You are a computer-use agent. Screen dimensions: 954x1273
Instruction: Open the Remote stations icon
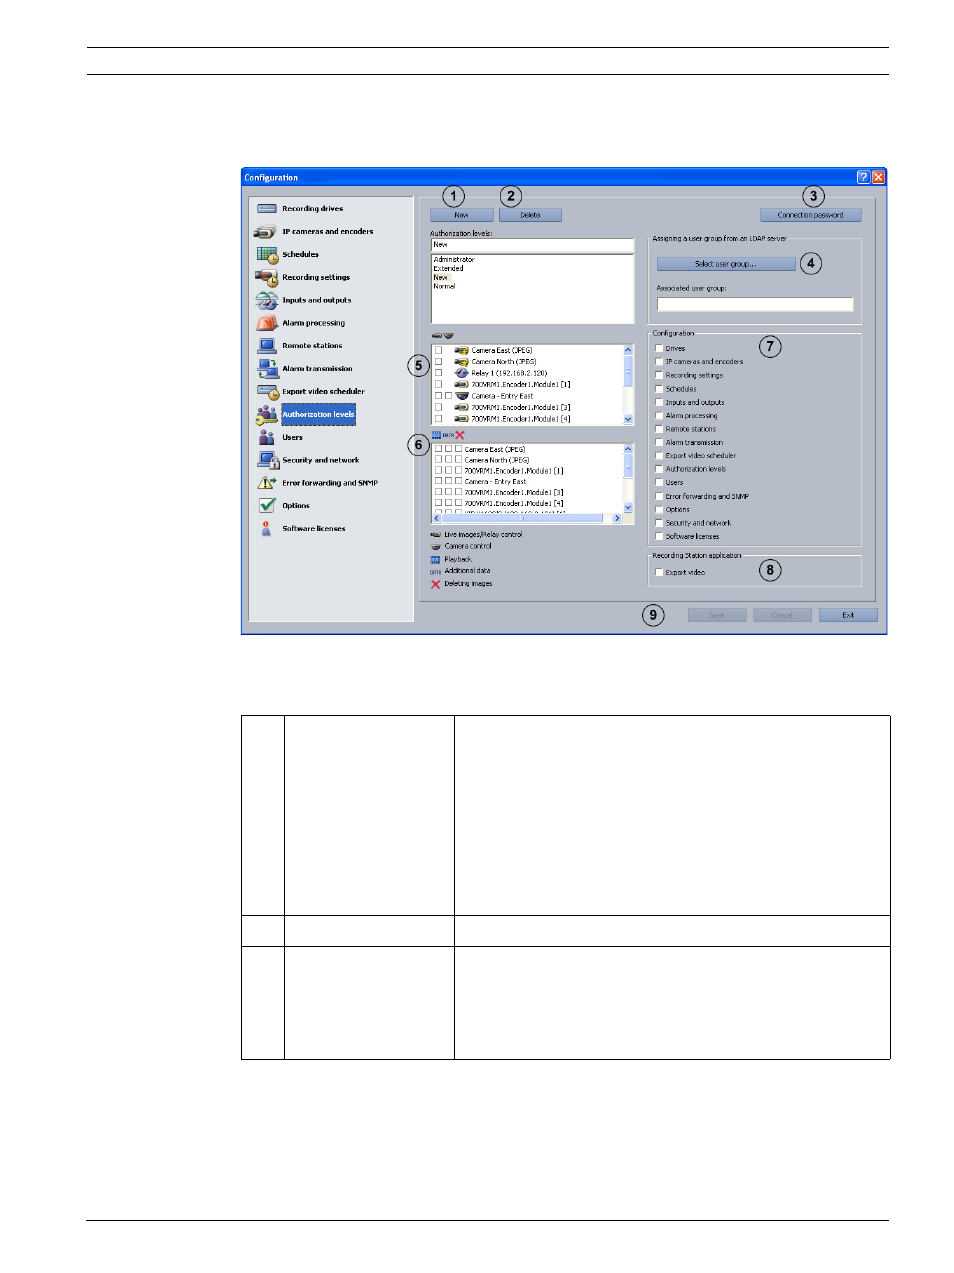pyautogui.click(x=266, y=346)
